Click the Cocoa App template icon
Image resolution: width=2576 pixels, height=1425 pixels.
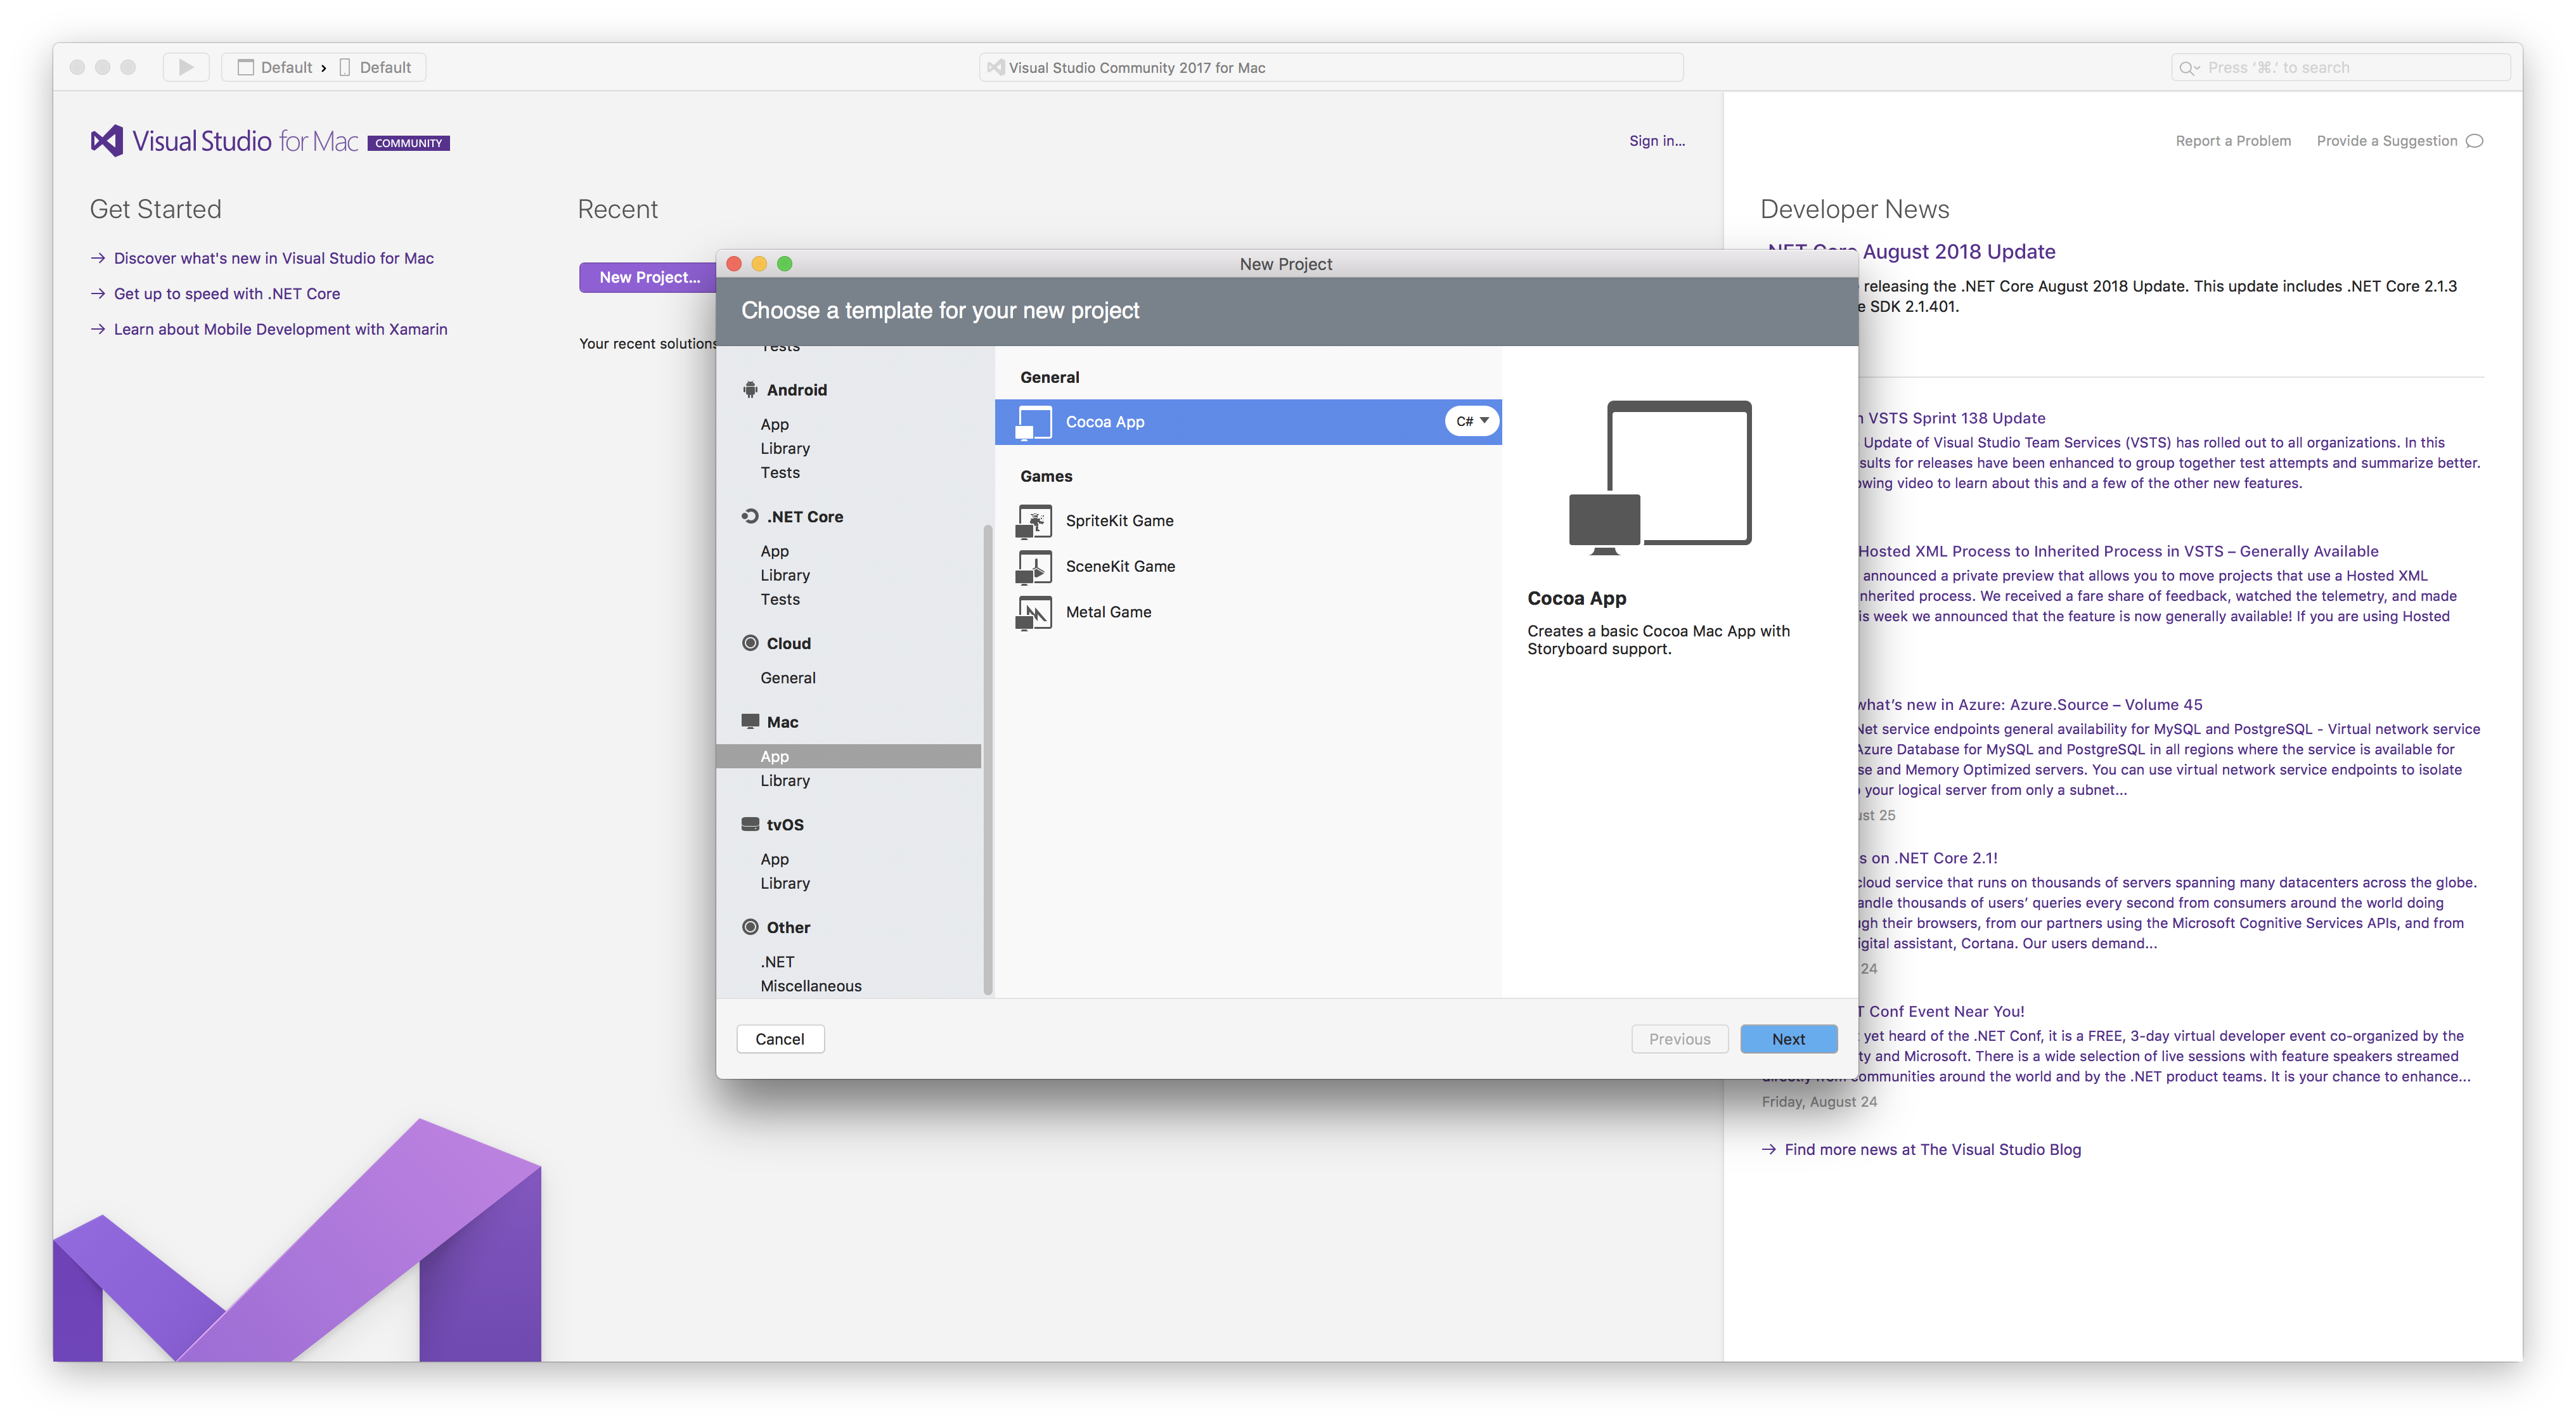coord(1034,422)
